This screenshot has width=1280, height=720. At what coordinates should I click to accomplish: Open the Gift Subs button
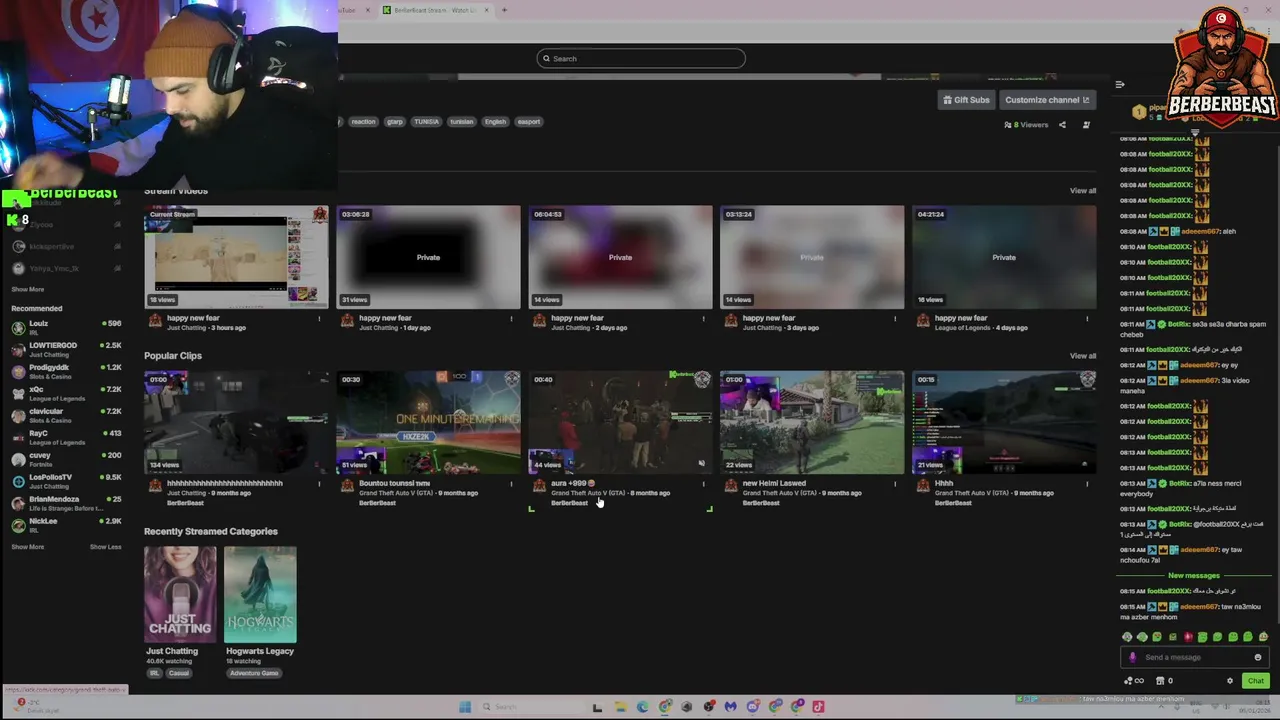click(966, 100)
